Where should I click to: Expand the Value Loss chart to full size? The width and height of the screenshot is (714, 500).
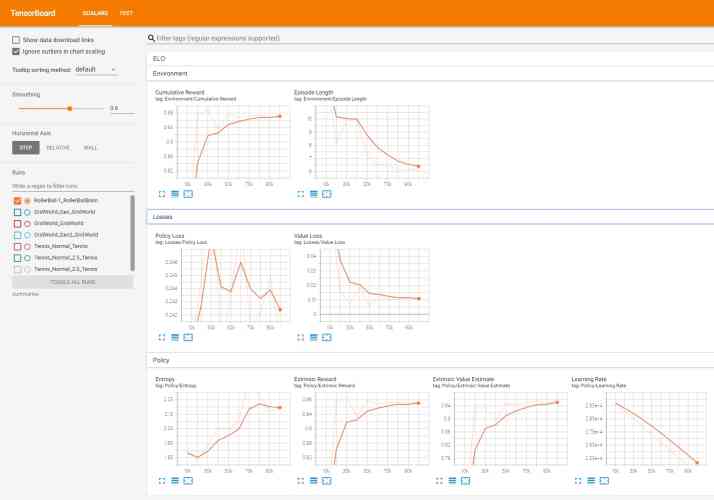coord(301,337)
